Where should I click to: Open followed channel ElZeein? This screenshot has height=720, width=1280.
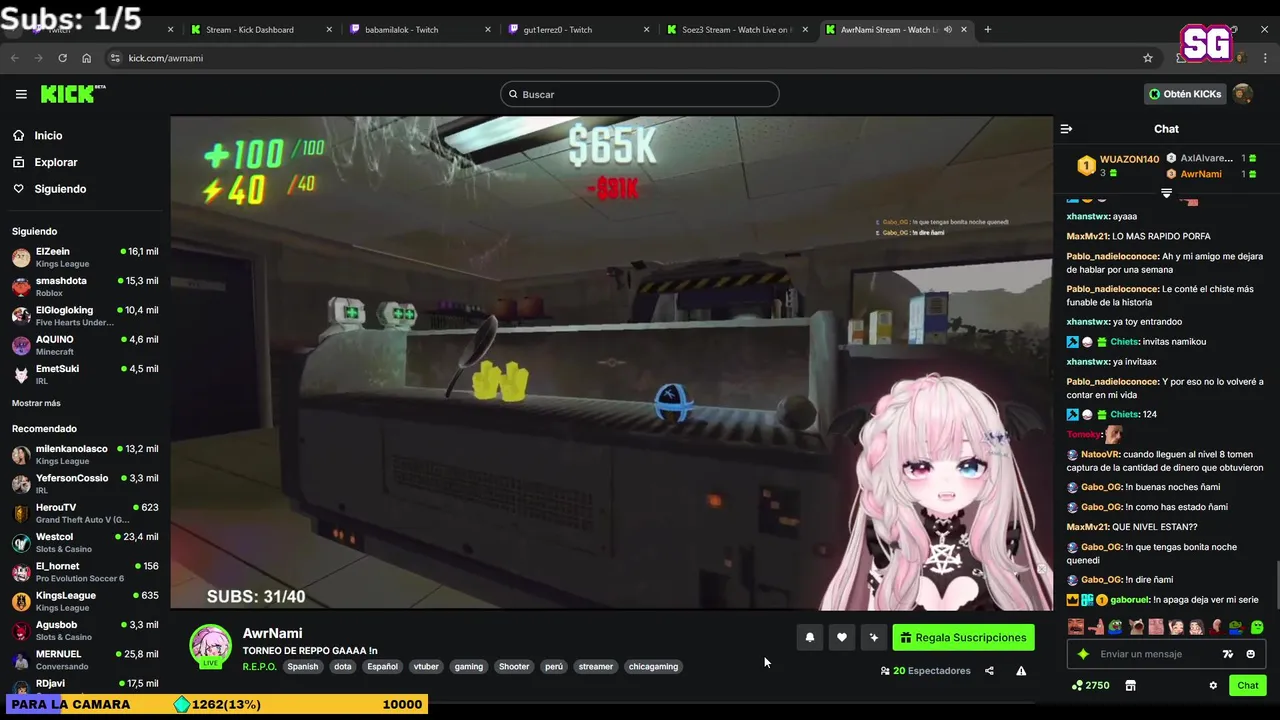tap(85, 257)
